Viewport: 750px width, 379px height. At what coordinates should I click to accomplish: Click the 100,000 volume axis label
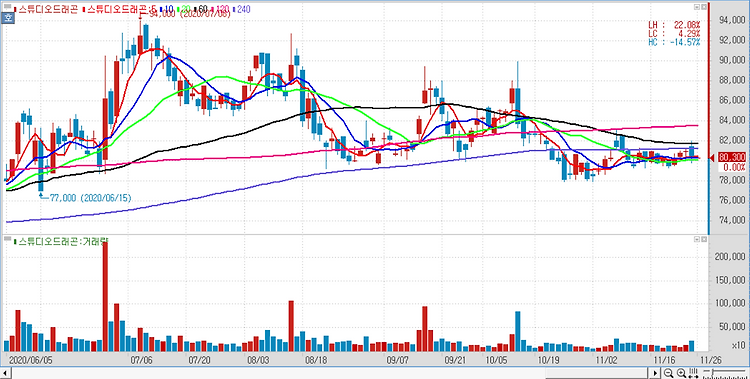click(729, 303)
